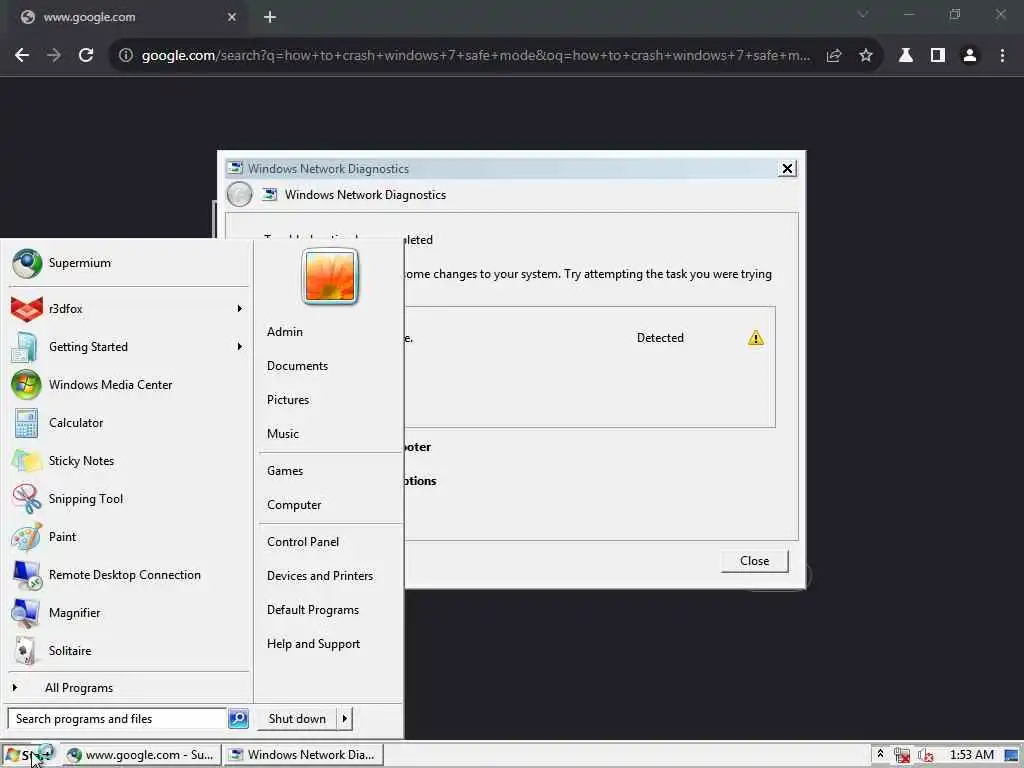Viewport: 1024px width, 768px height.
Task: Open Default Programs
Action: (x=313, y=610)
